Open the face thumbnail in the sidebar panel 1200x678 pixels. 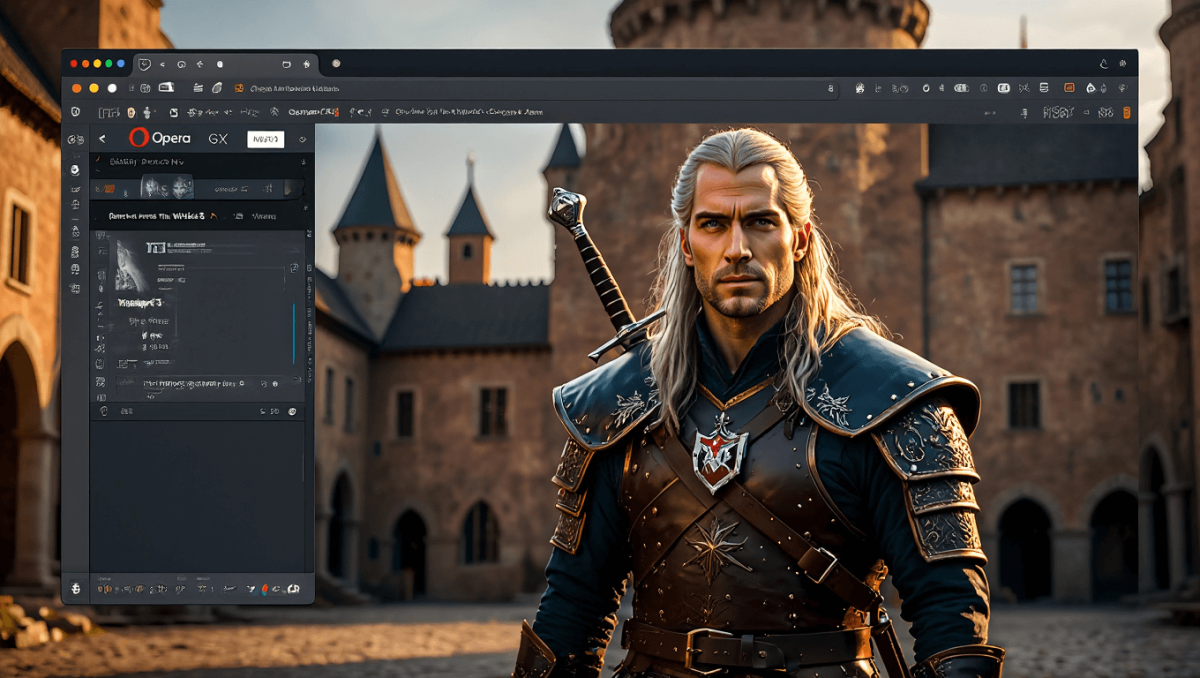click(166, 187)
